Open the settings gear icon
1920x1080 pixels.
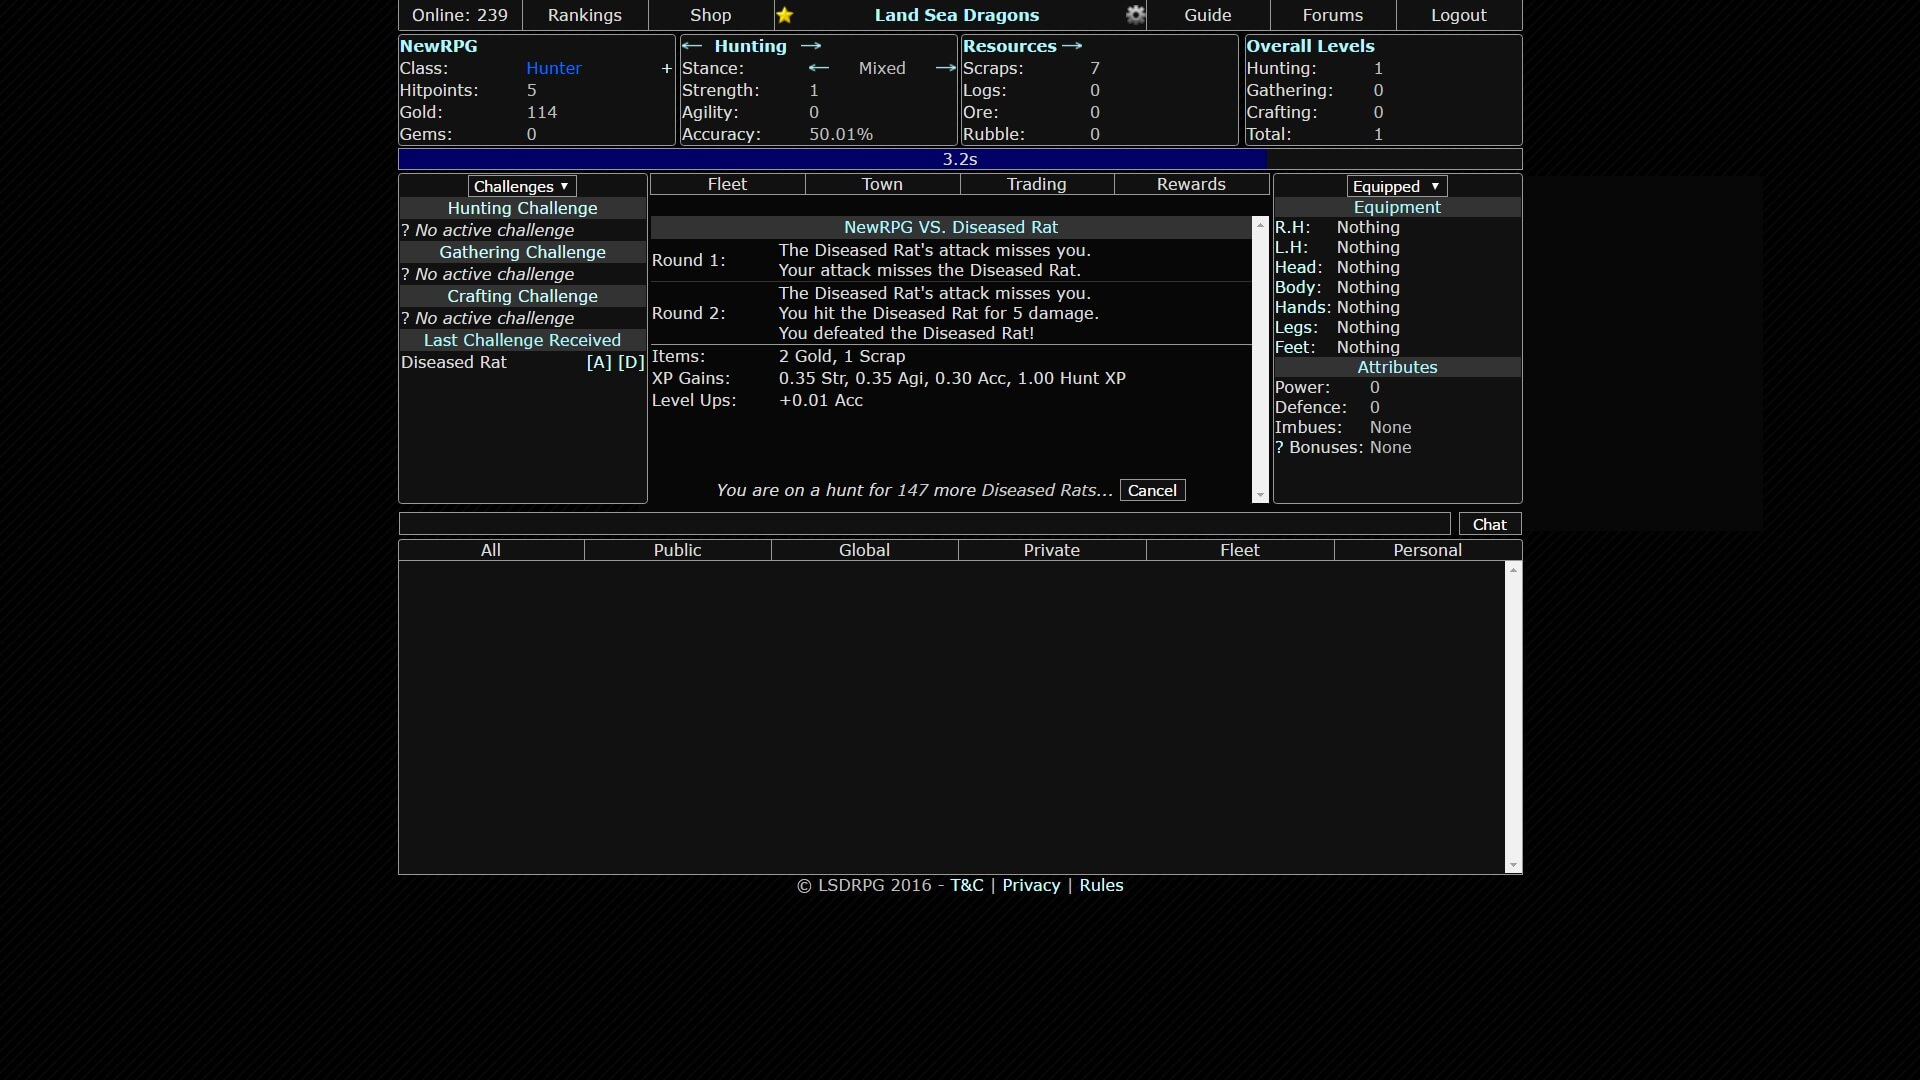[x=1135, y=15]
